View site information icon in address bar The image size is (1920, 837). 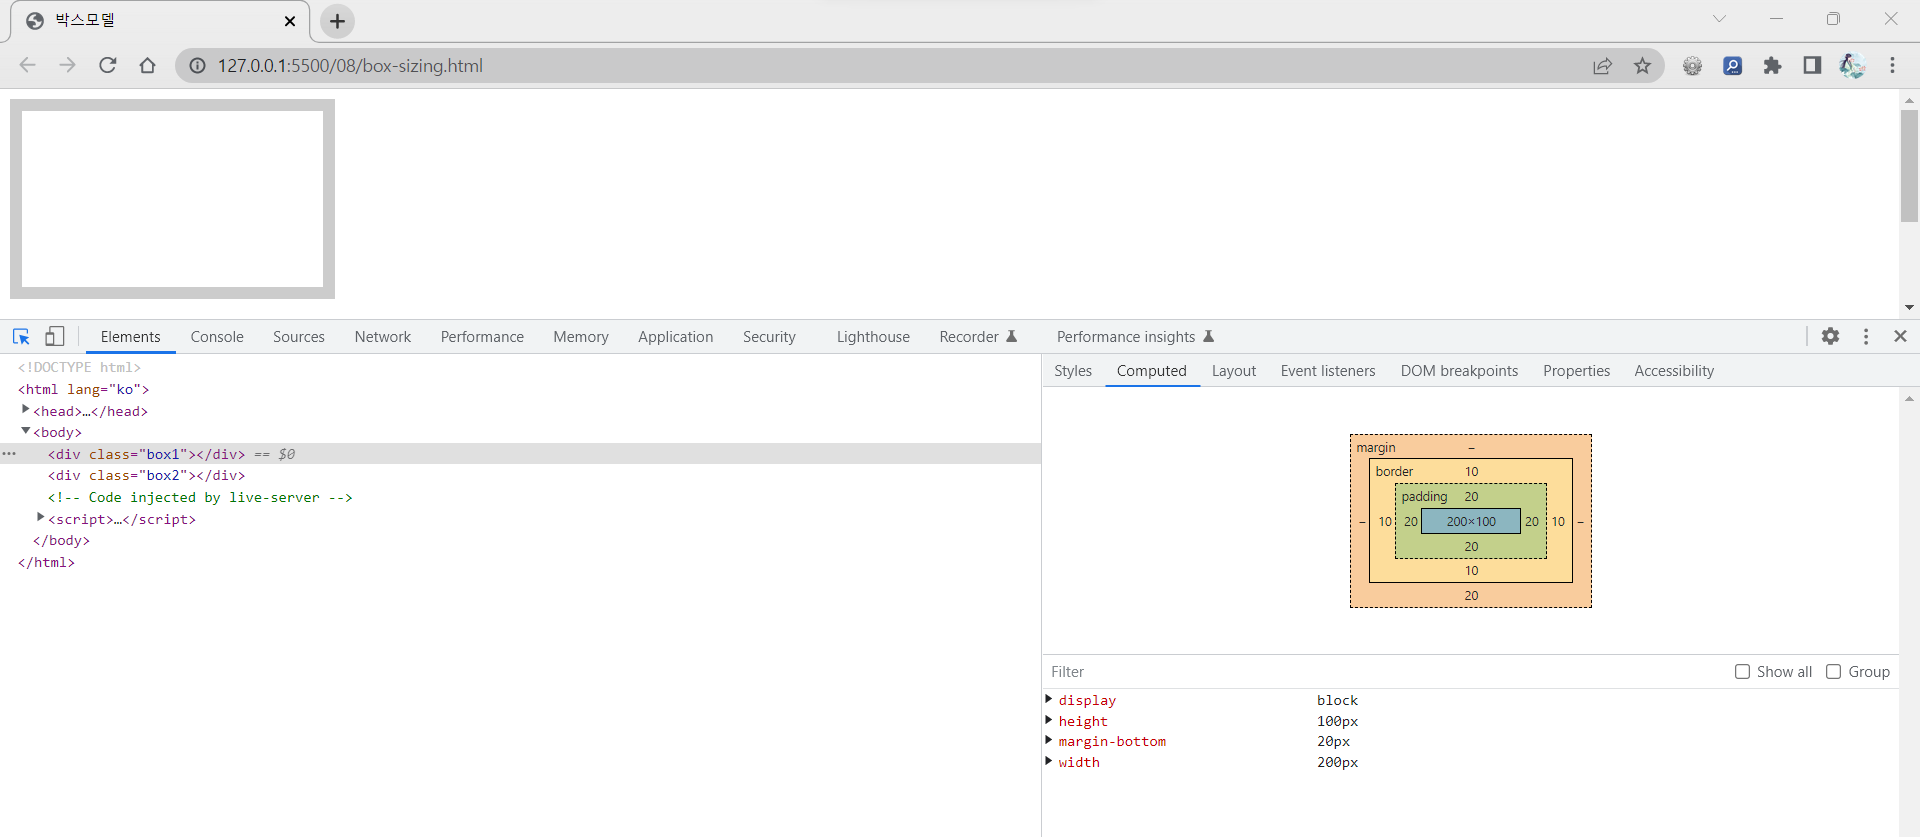coord(198,65)
